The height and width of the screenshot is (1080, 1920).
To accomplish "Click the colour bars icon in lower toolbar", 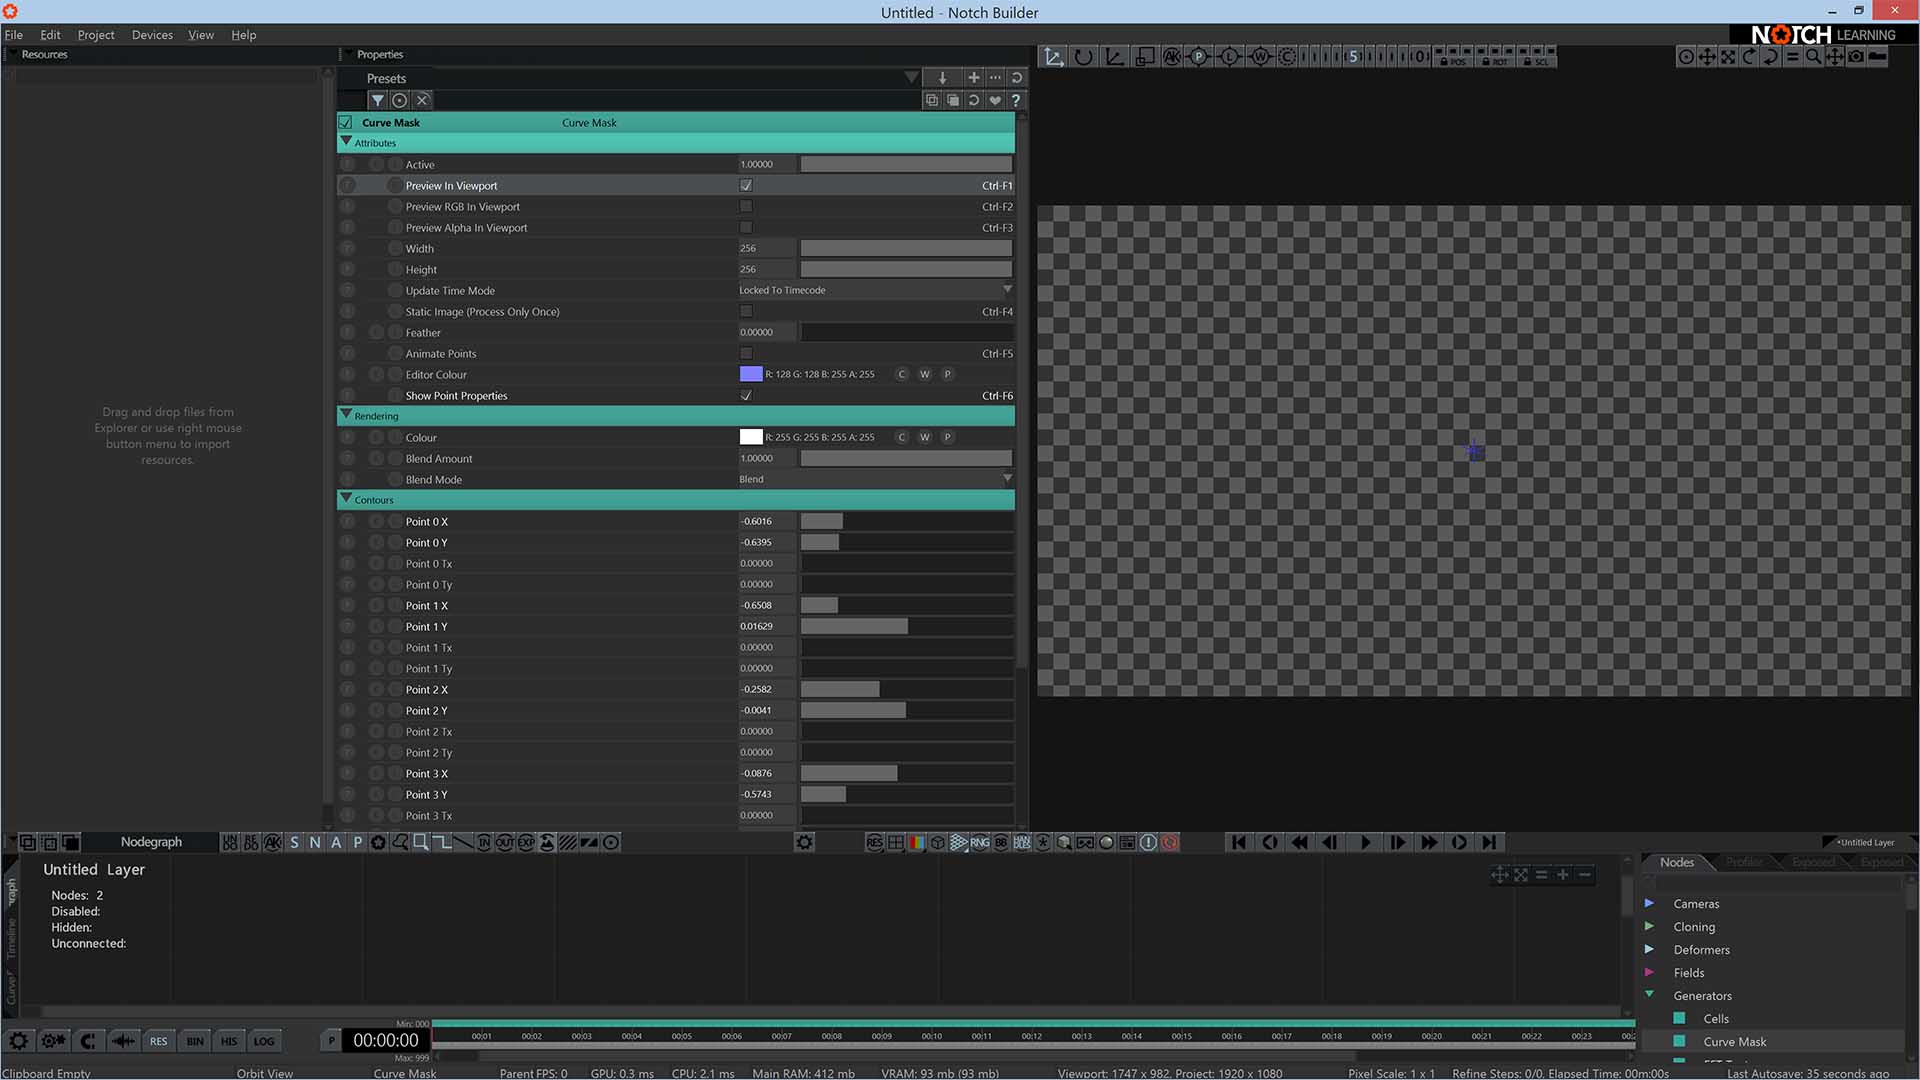I will point(917,843).
